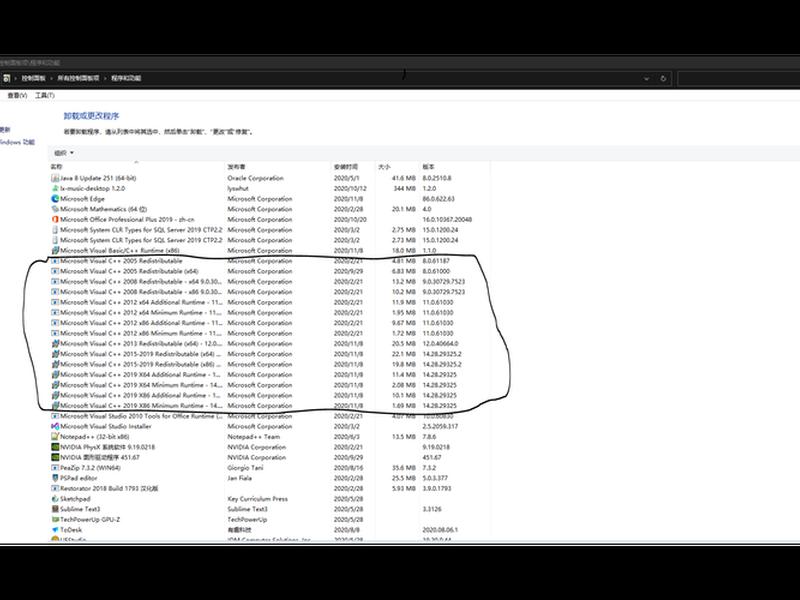800x600 pixels.
Task: Click the NVIDIA PhysX icon
Action: click(x=55, y=447)
